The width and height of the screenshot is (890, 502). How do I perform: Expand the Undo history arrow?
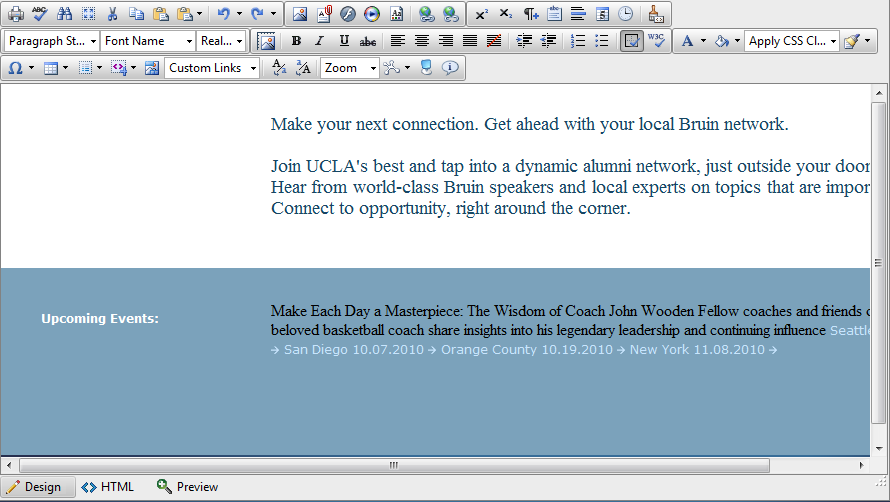(239, 14)
